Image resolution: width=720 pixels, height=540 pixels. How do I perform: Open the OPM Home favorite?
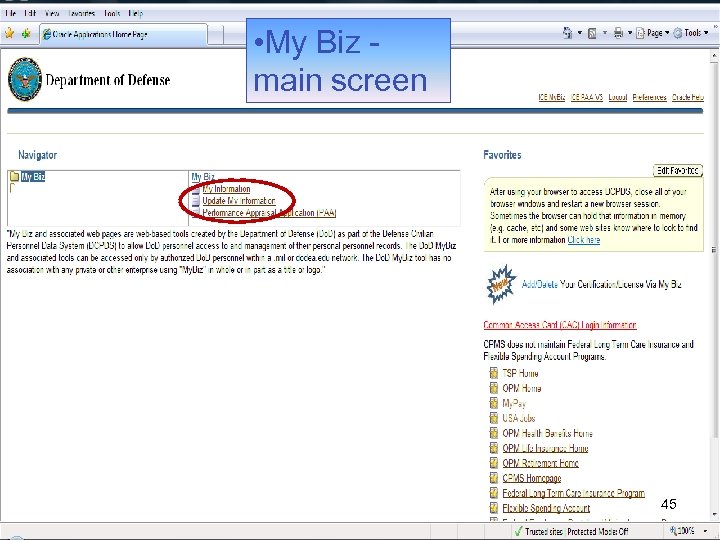pyautogui.click(x=522, y=388)
